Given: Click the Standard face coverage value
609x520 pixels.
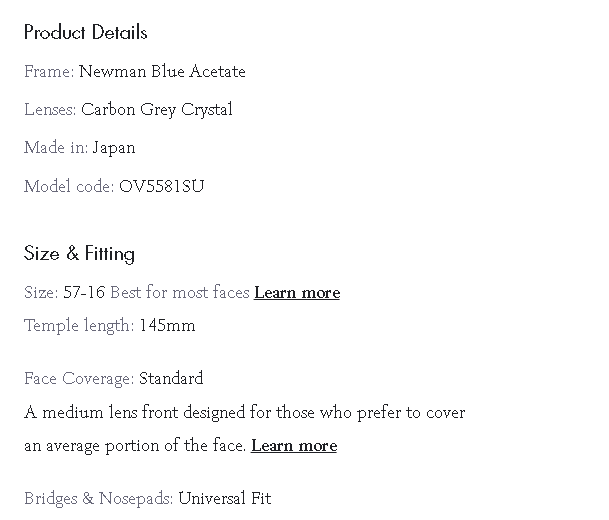Looking at the screenshot, I should [171, 379].
